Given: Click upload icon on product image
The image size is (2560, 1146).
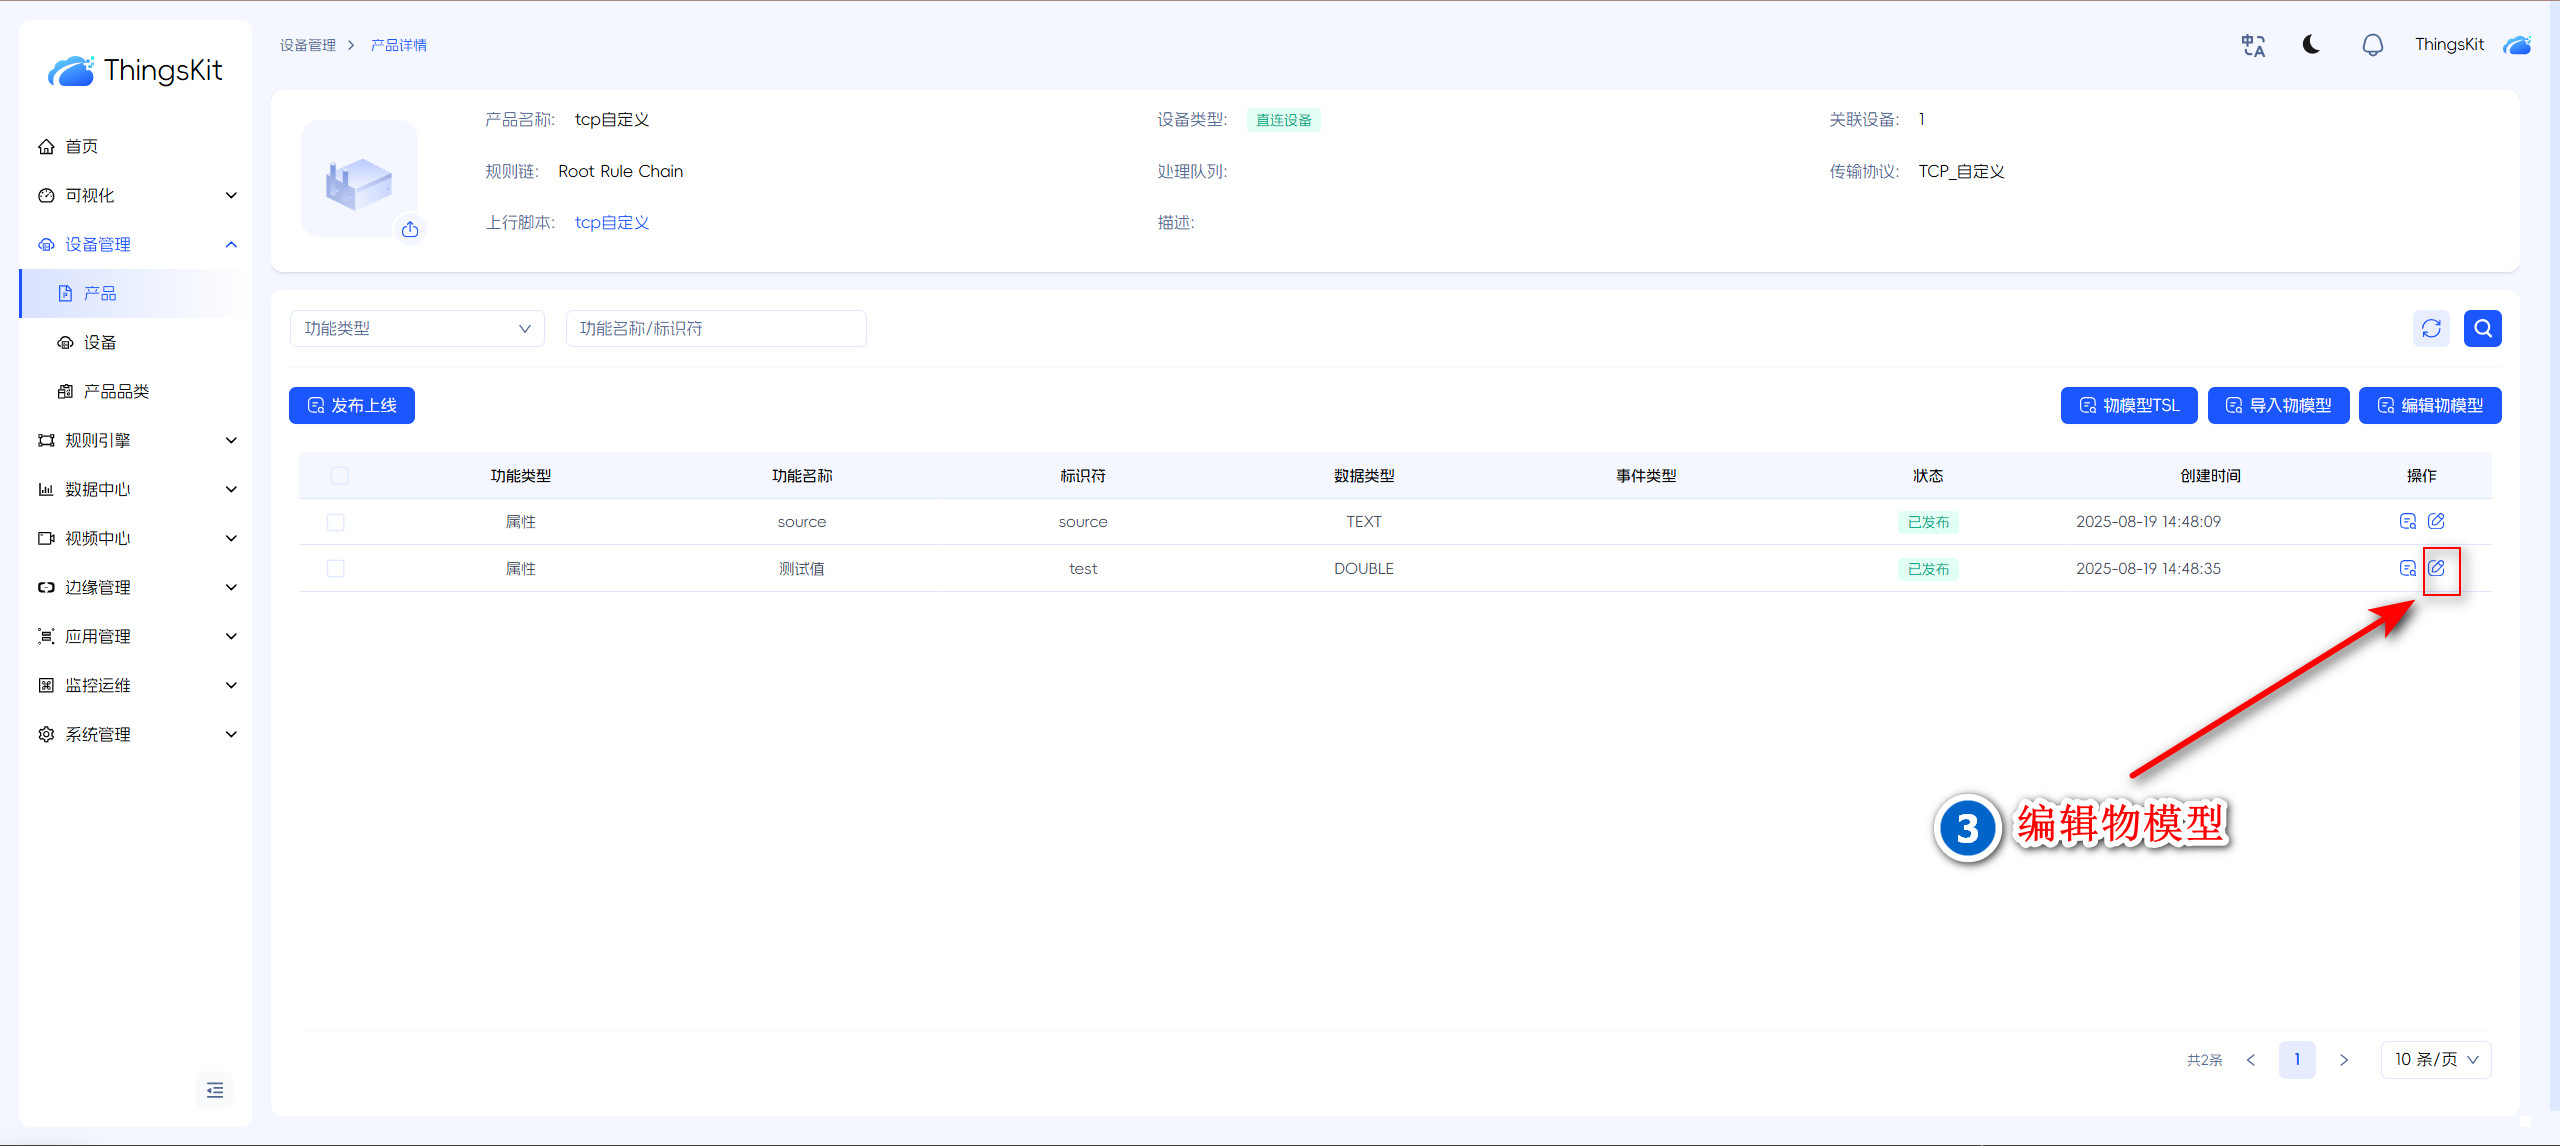Looking at the screenshot, I should point(410,229).
